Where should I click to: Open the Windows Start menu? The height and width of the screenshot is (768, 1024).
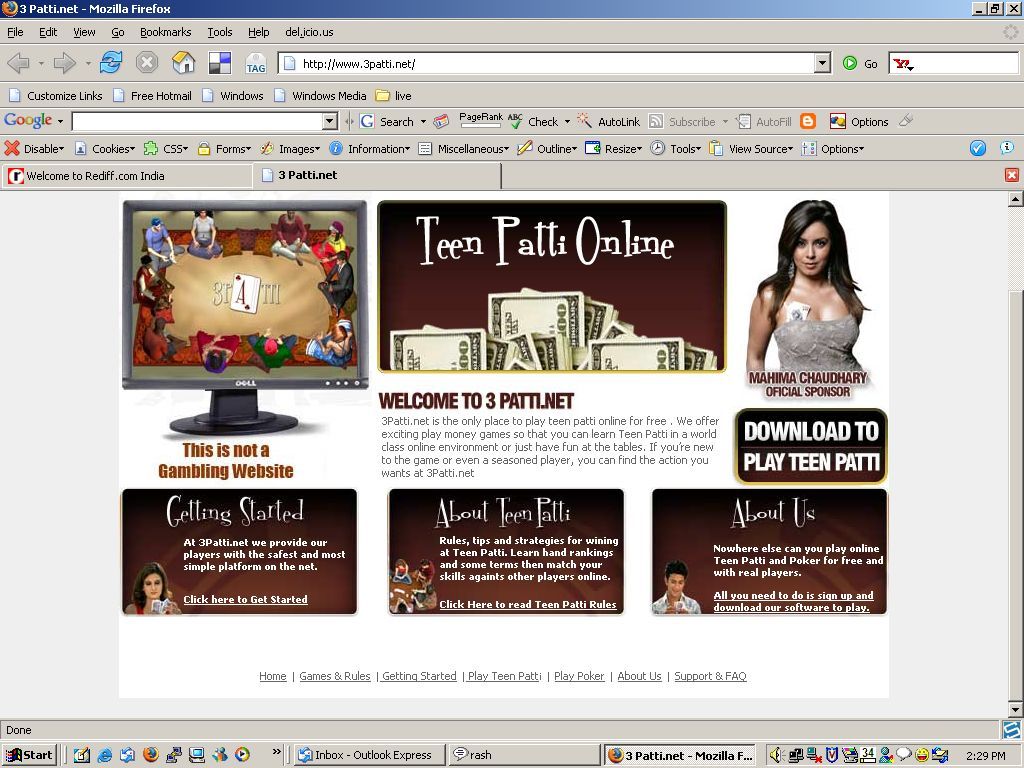30,755
